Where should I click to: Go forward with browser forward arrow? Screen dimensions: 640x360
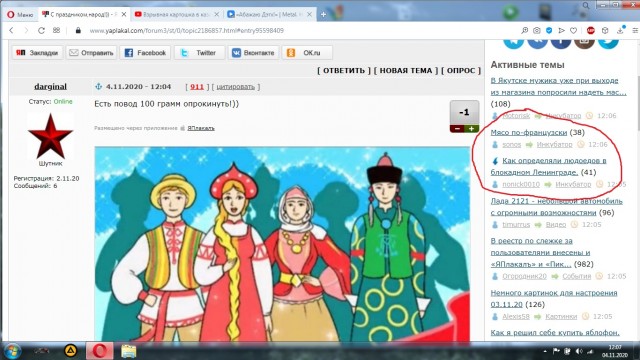[x=26, y=30]
